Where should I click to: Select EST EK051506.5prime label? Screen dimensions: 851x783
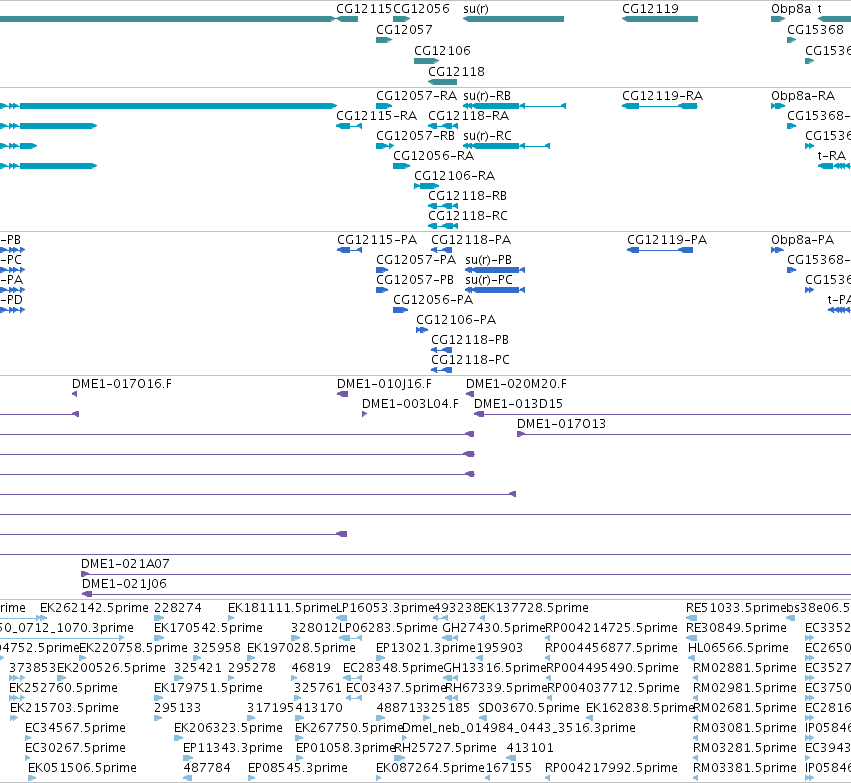click(x=82, y=769)
